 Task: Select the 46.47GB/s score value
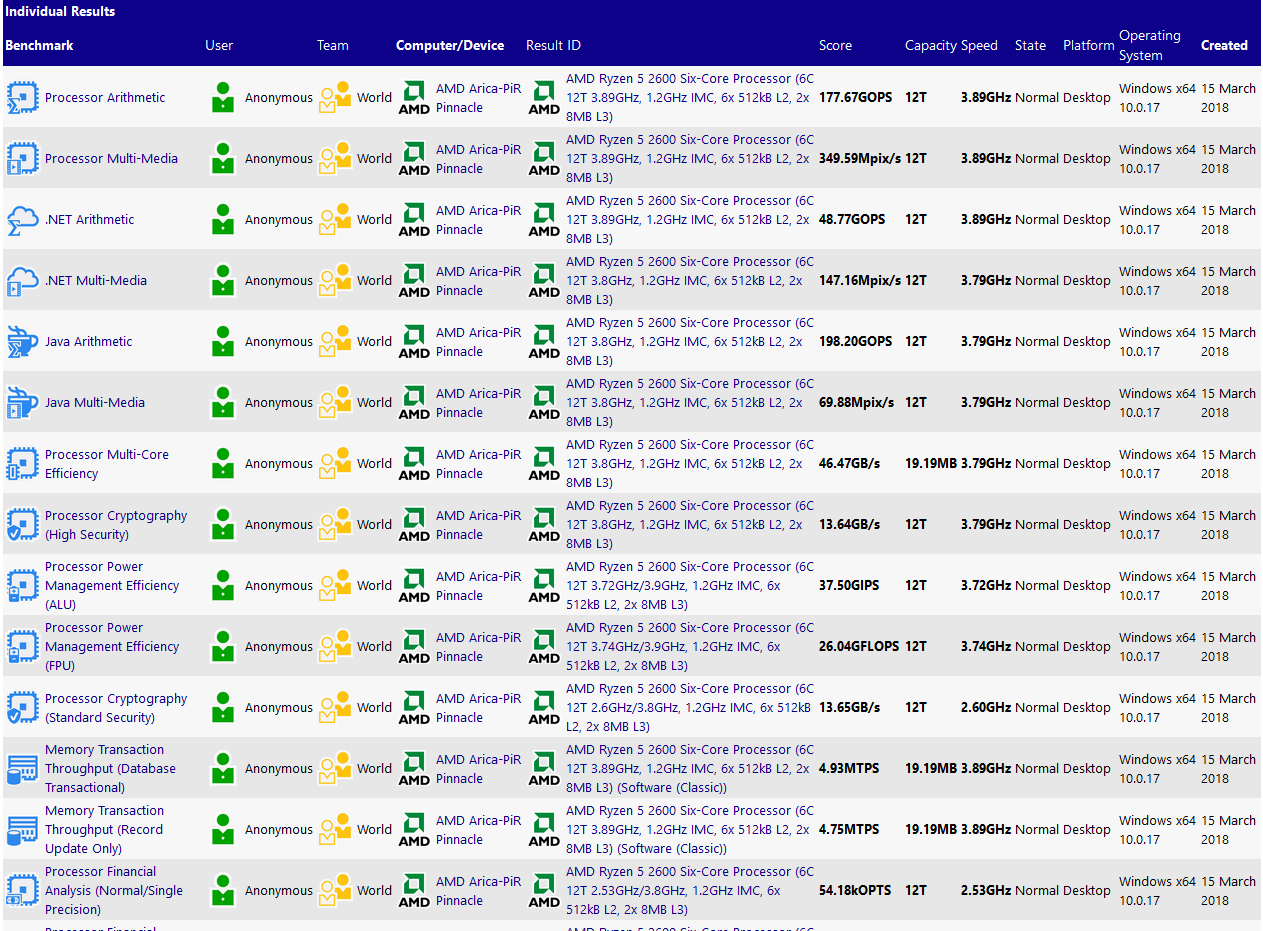850,464
